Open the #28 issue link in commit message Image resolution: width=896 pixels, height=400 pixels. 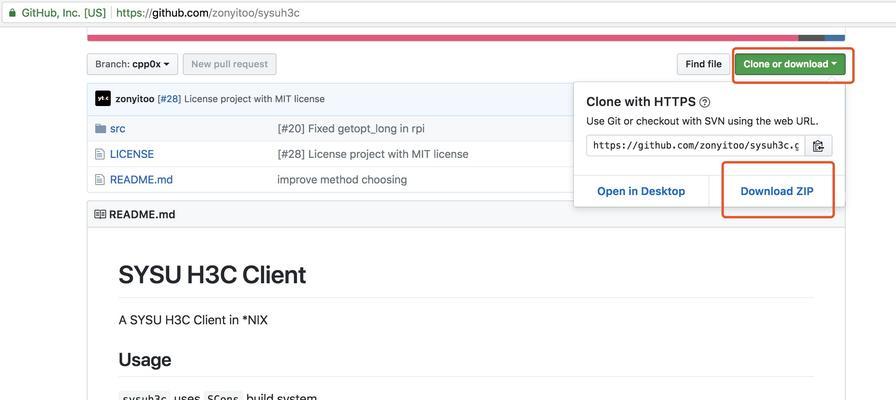[x=169, y=99]
